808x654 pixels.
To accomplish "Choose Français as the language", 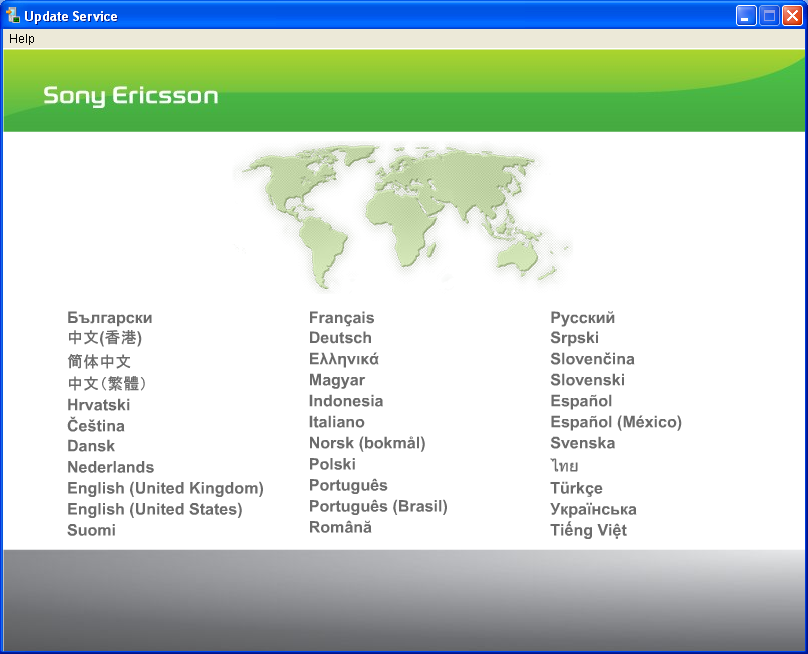I will coord(341,318).
